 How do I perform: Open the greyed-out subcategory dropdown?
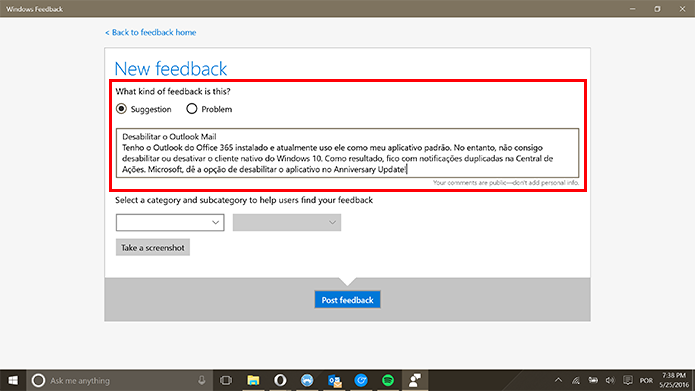[x=287, y=223]
